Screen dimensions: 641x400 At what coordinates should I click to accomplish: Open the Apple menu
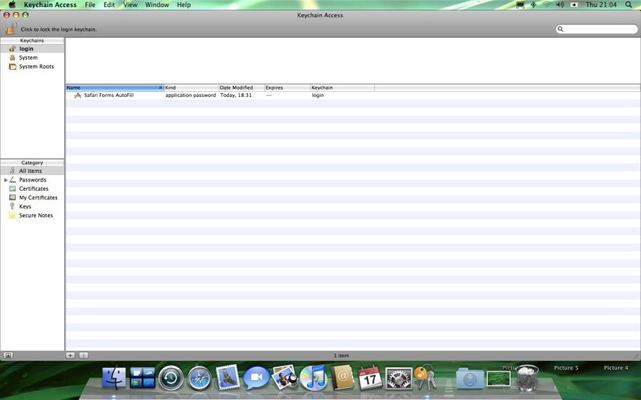click(12, 4)
